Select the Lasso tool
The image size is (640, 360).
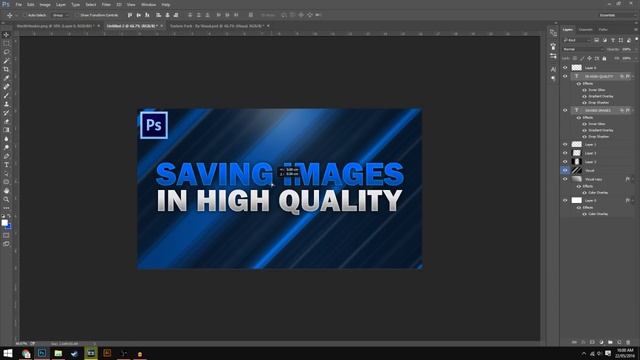6,52
